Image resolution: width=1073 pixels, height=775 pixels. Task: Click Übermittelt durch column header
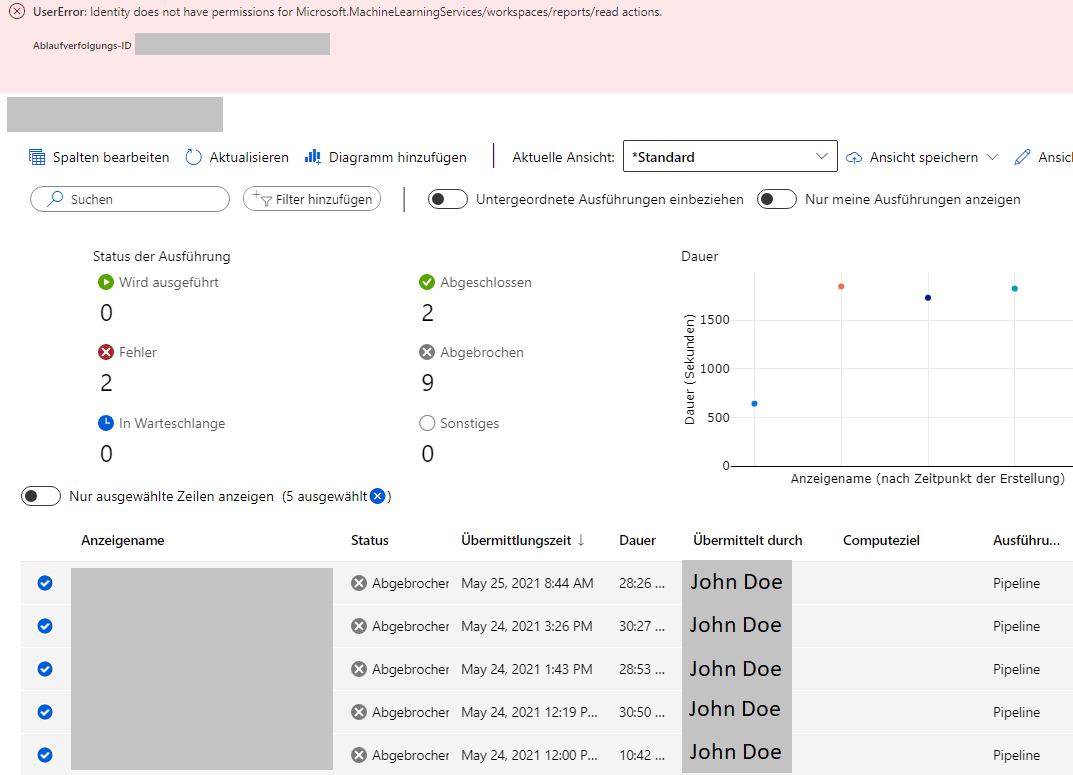(x=747, y=540)
